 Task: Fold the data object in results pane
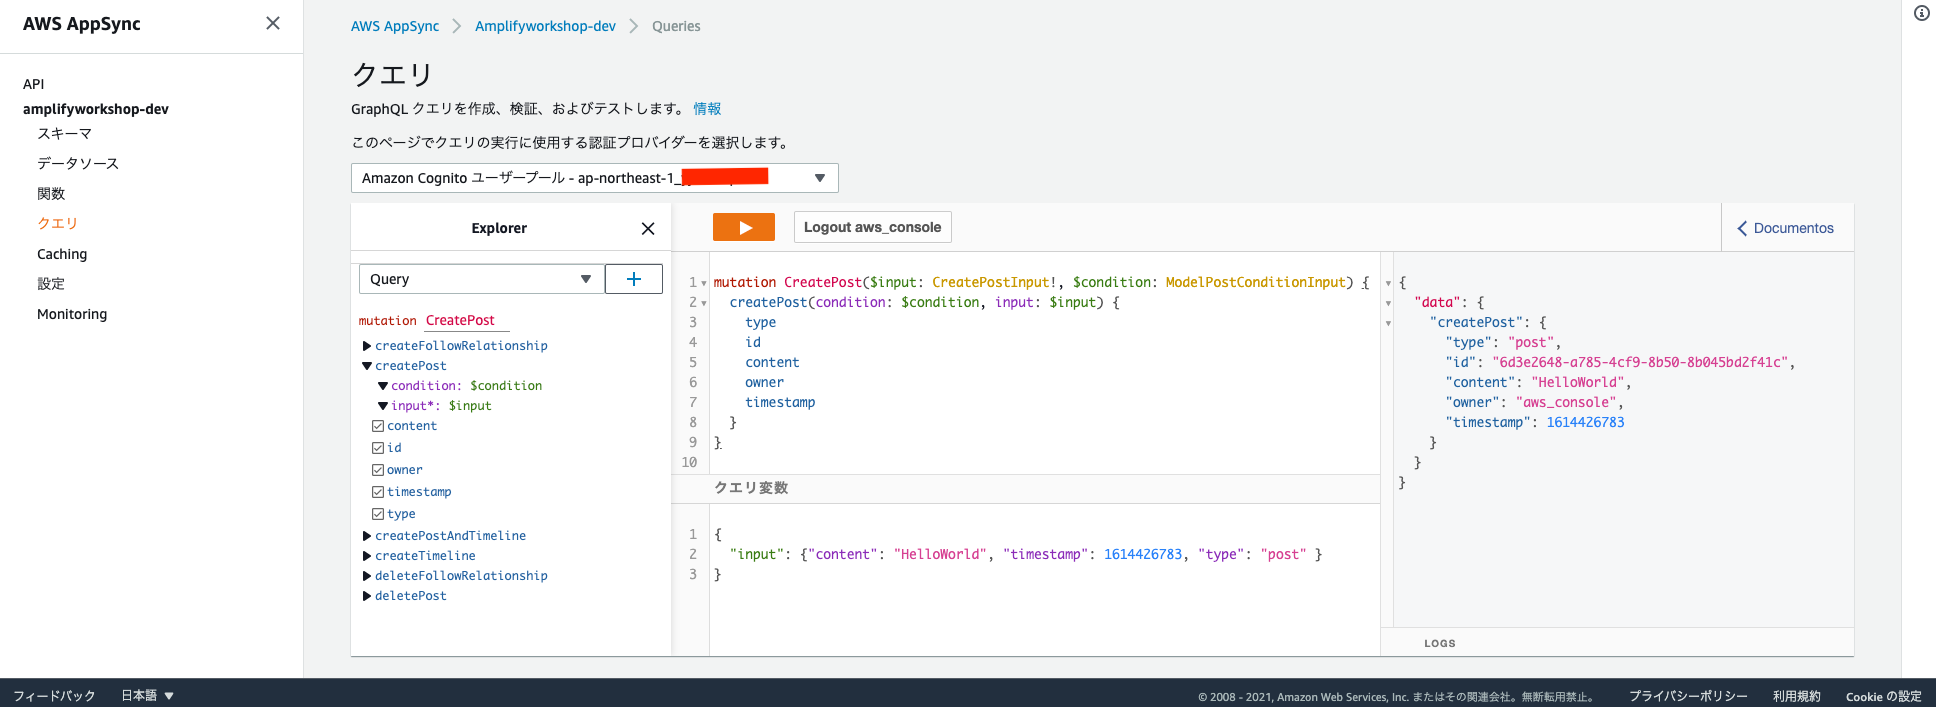(1388, 303)
